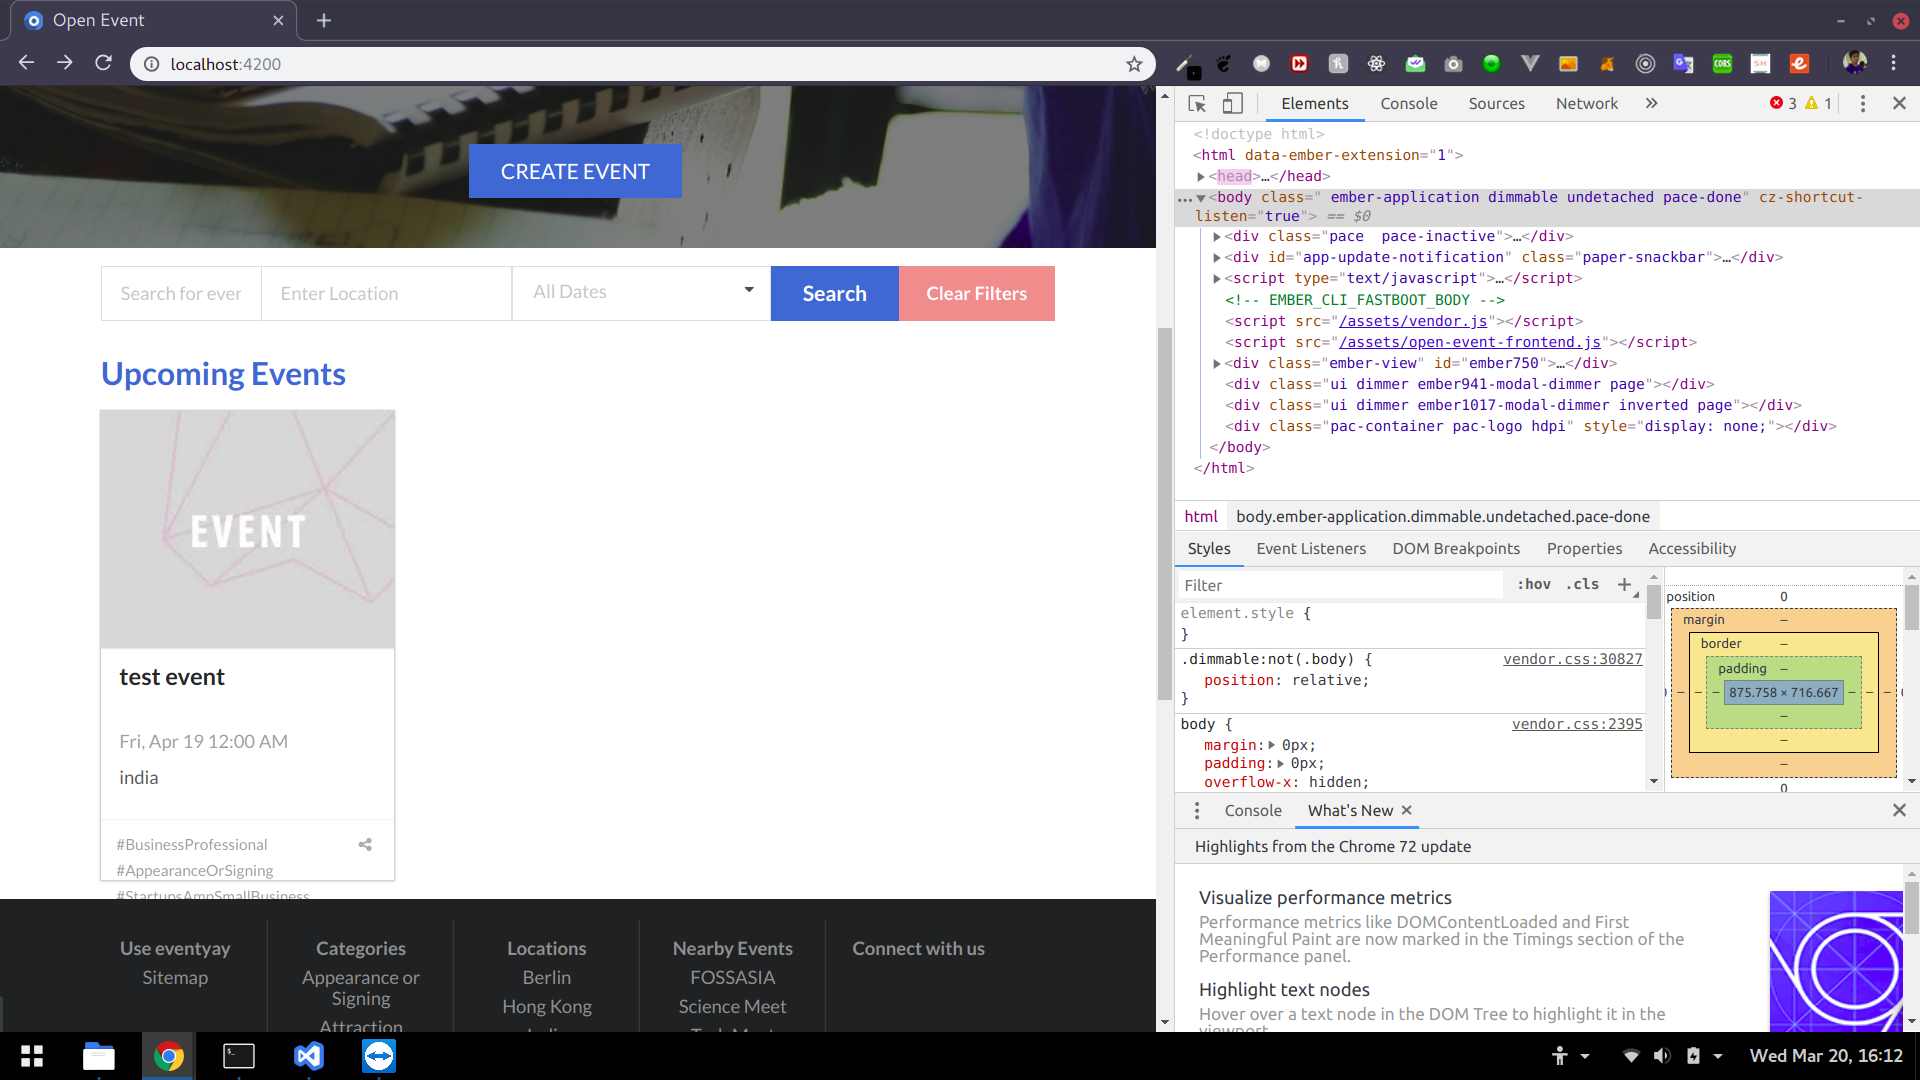This screenshot has width=1920, height=1080.
Task: Open the Berlin location footer link
Action: pyautogui.click(x=546, y=977)
